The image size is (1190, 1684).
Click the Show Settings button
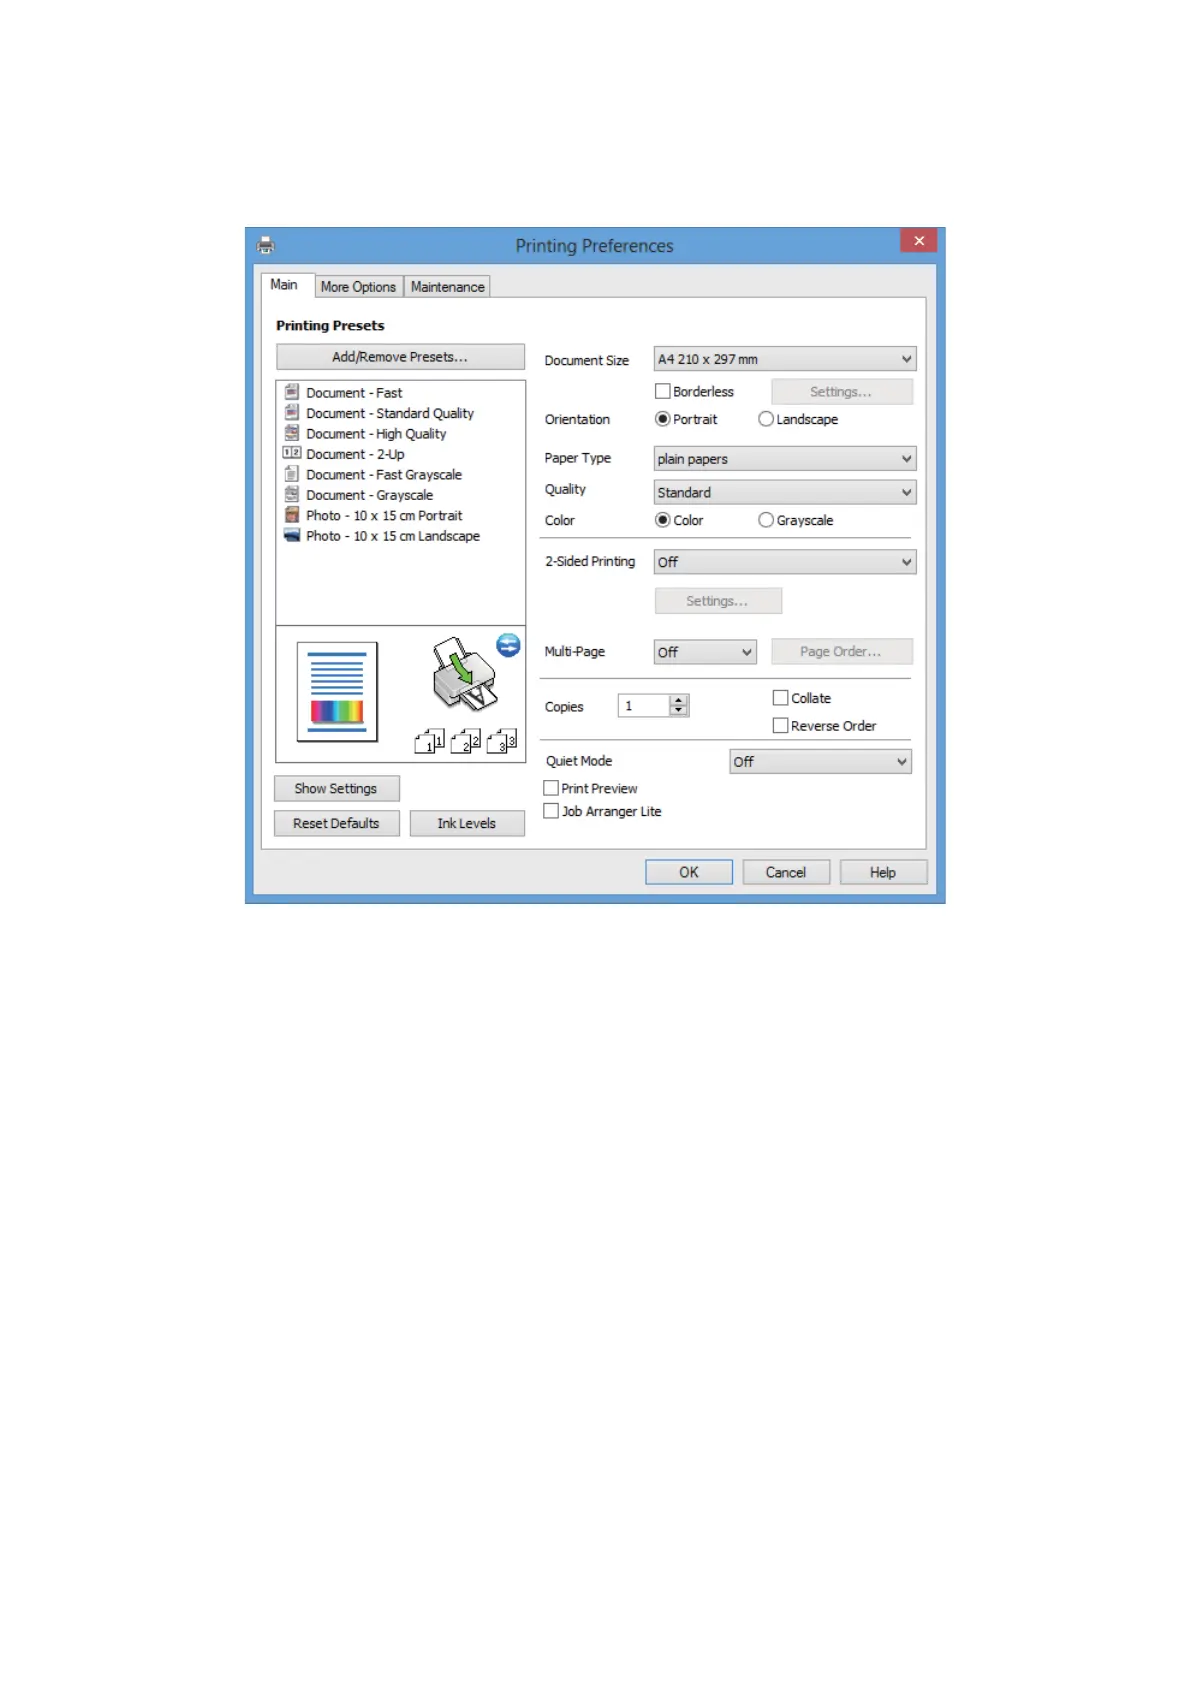[336, 789]
